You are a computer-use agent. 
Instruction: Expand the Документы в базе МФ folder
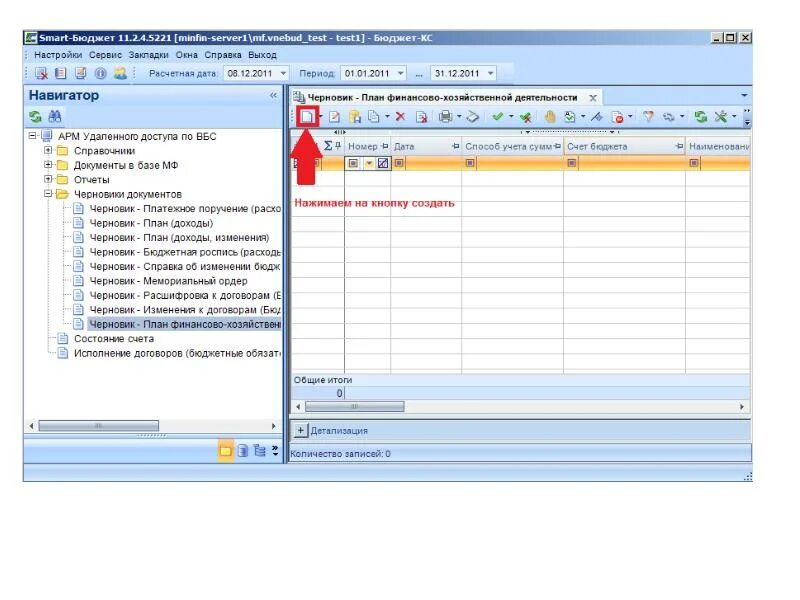click(48, 164)
